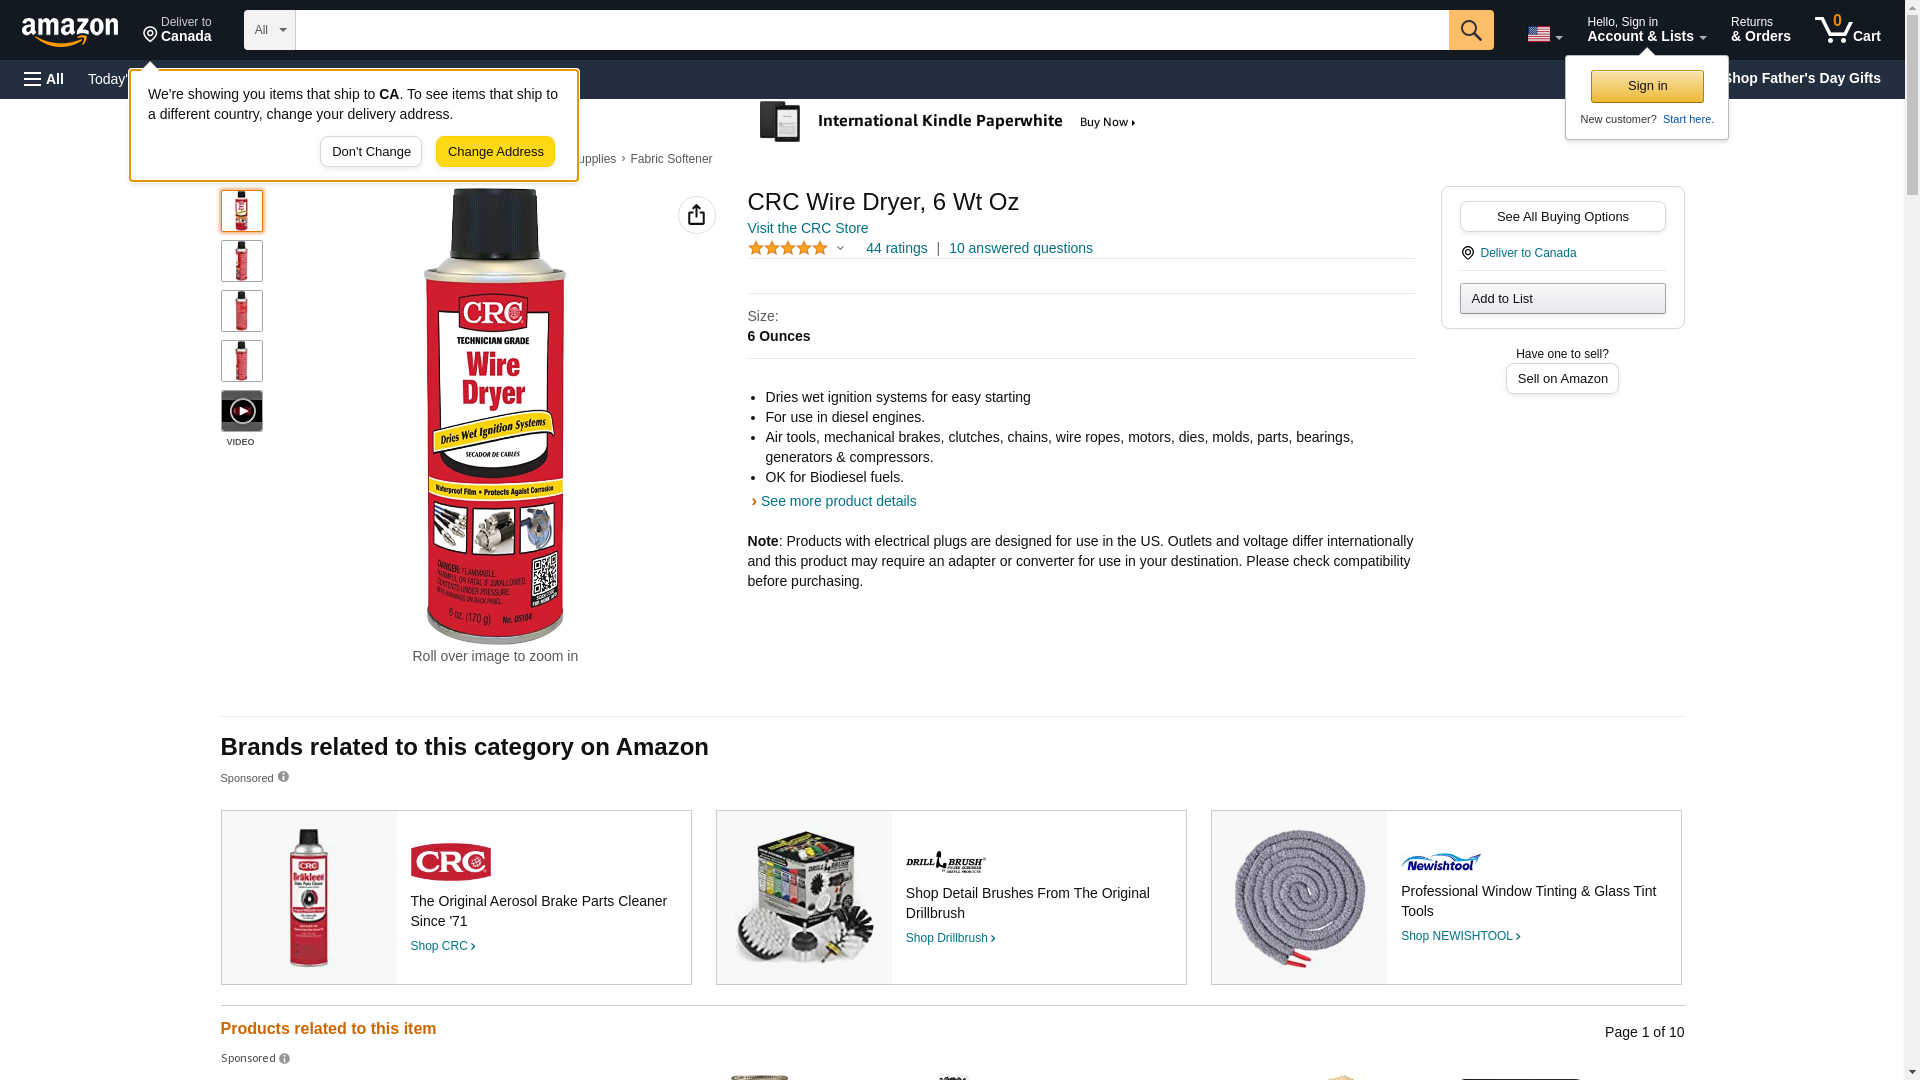
Task: Click inside the Amazon search field
Action: click(x=871, y=30)
